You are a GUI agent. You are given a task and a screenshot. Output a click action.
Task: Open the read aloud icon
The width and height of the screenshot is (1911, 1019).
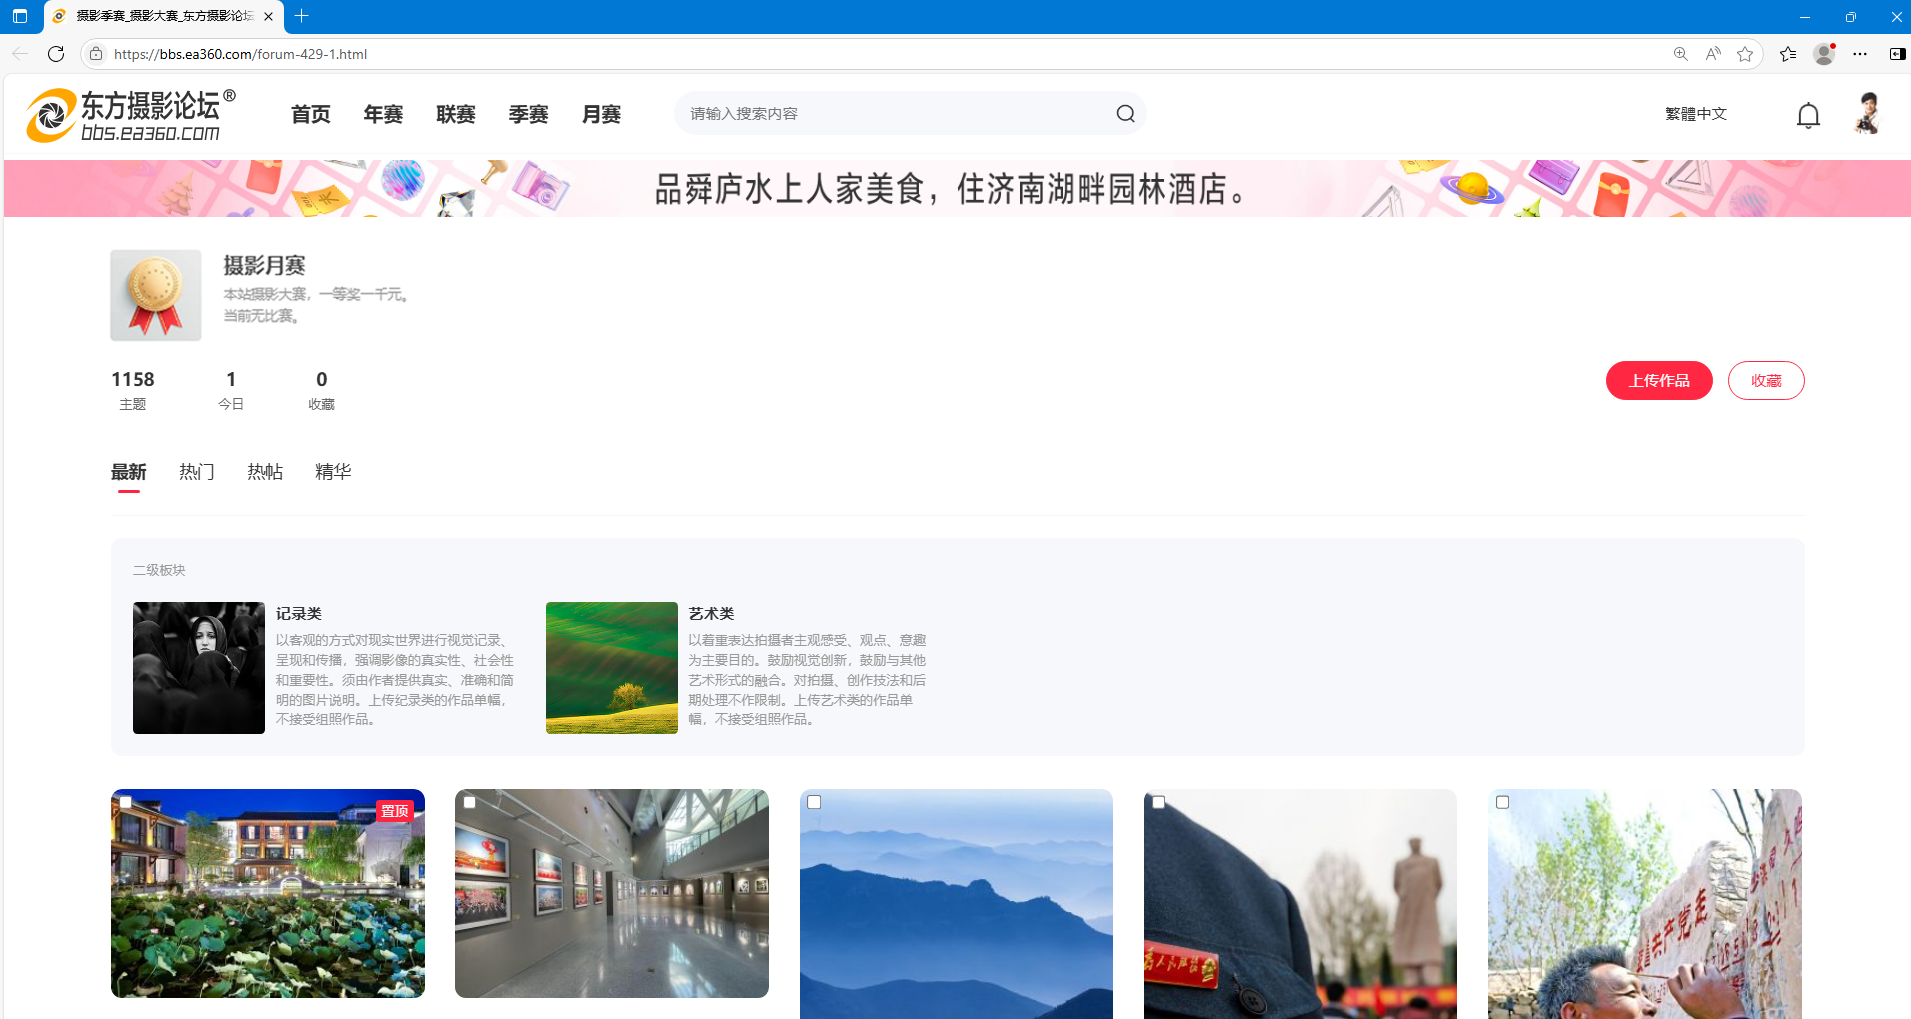pos(1713,54)
